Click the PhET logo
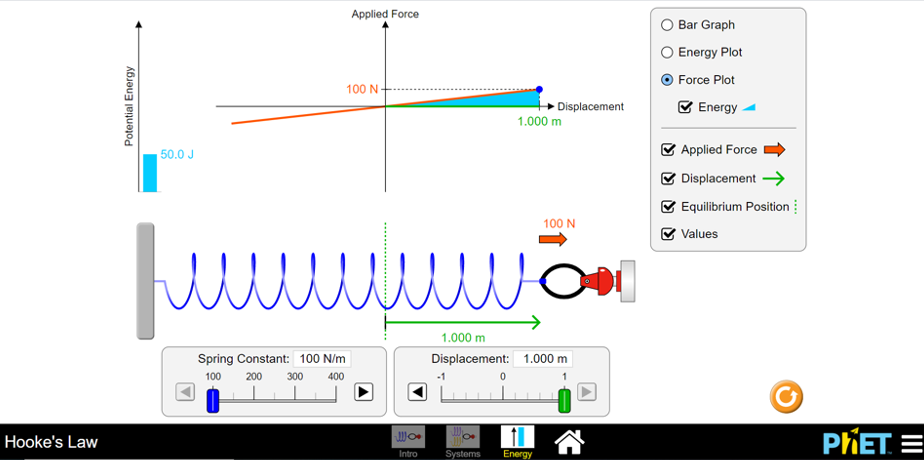Viewport: 924px width, 460px height. (857, 443)
